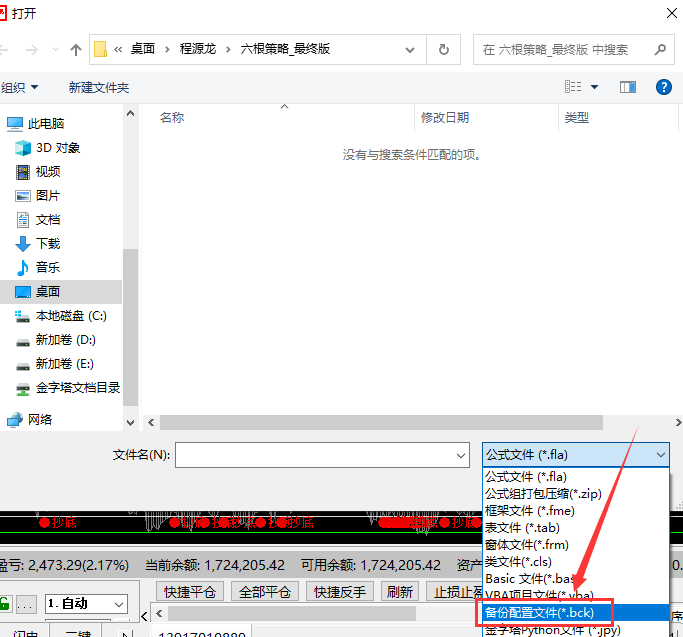Screen dimensions: 683x637
Task: Click 刷新 in trading window
Action: 400,592
